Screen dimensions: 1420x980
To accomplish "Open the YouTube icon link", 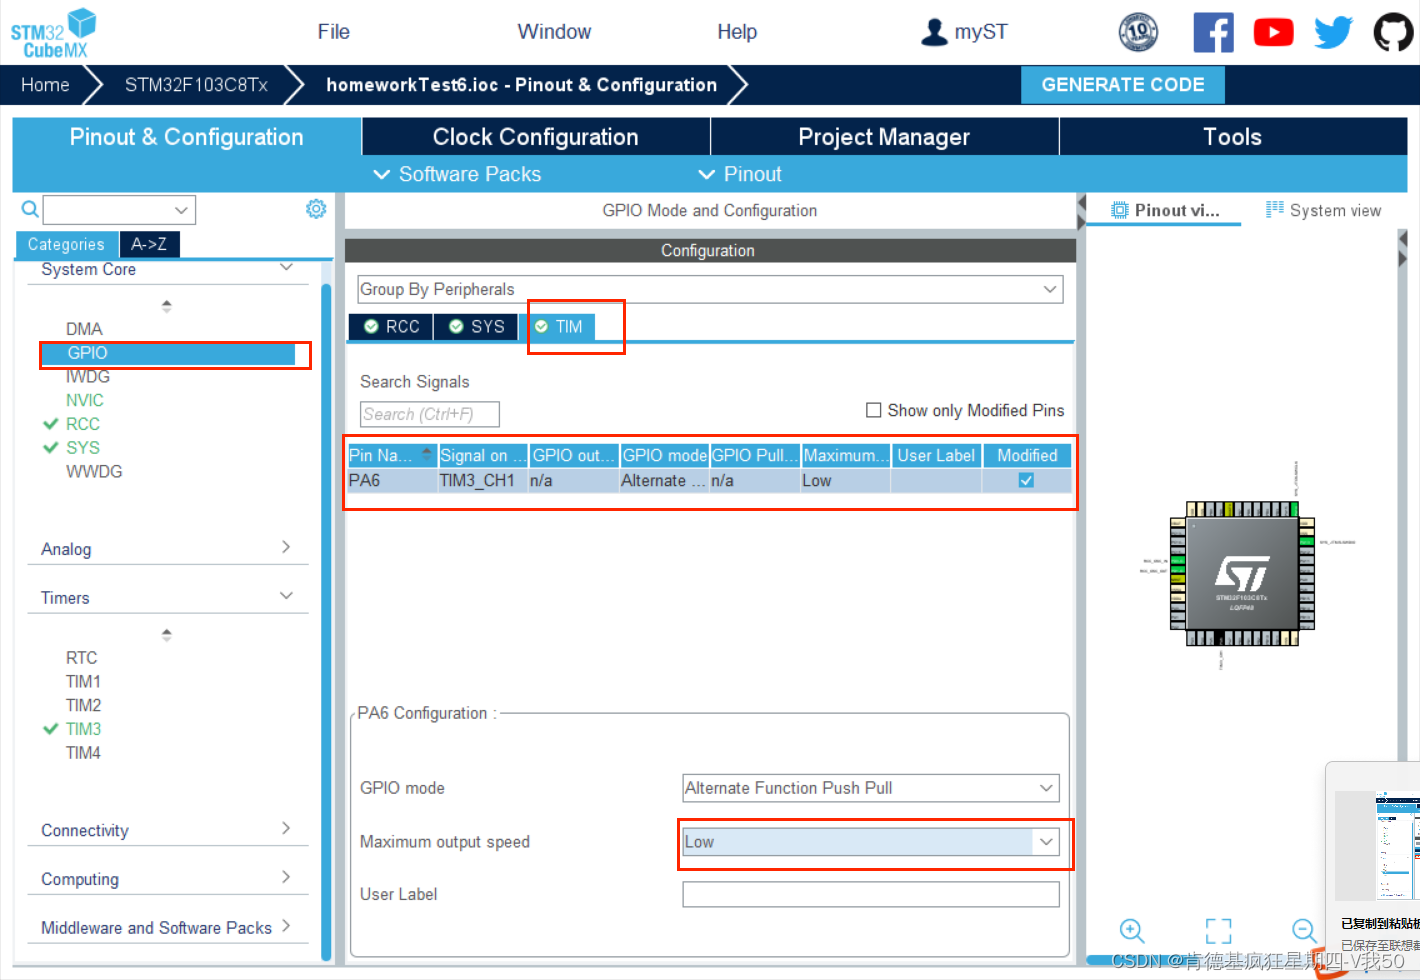I will click(1273, 32).
